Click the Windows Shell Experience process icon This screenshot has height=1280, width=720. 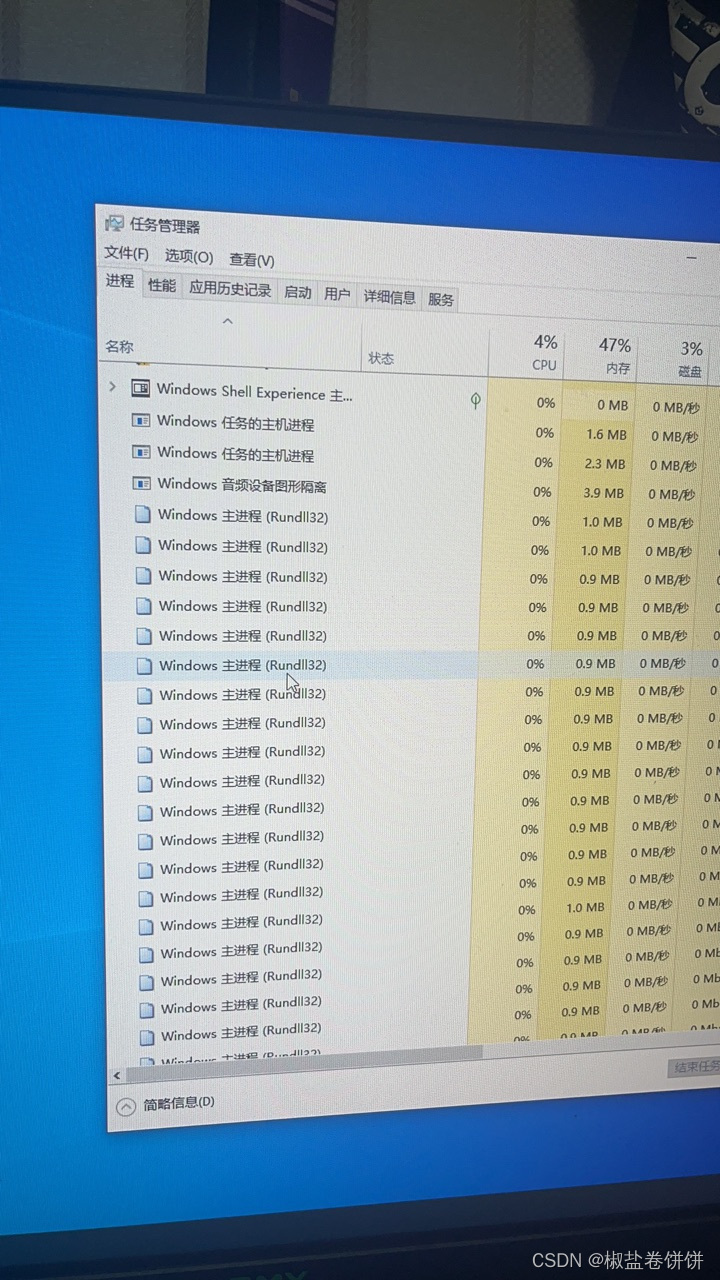point(141,388)
